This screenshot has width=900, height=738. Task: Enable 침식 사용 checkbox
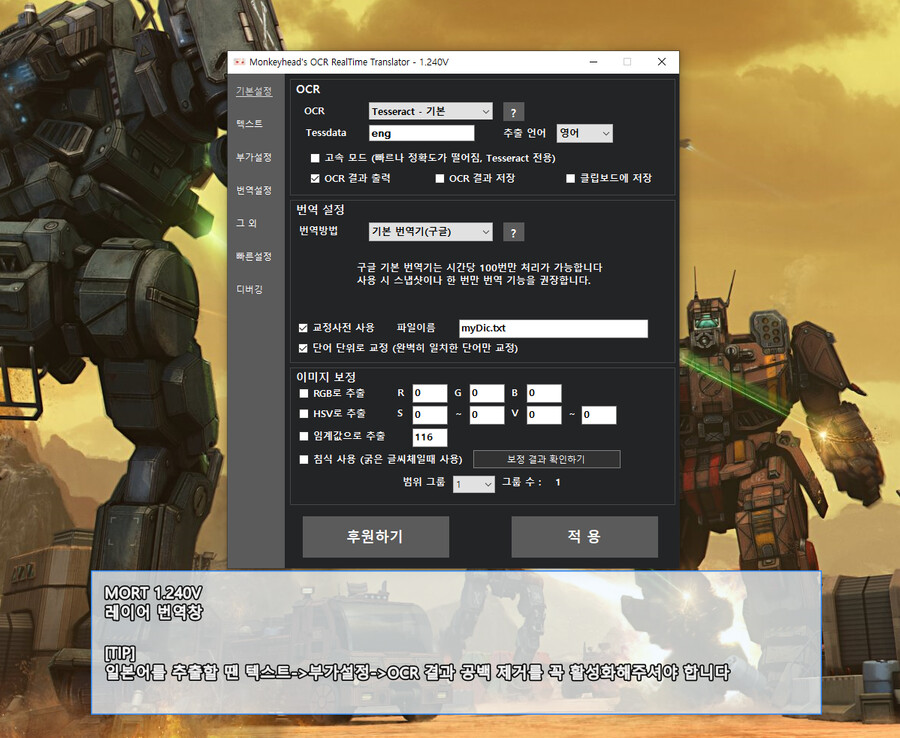tap(304, 460)
